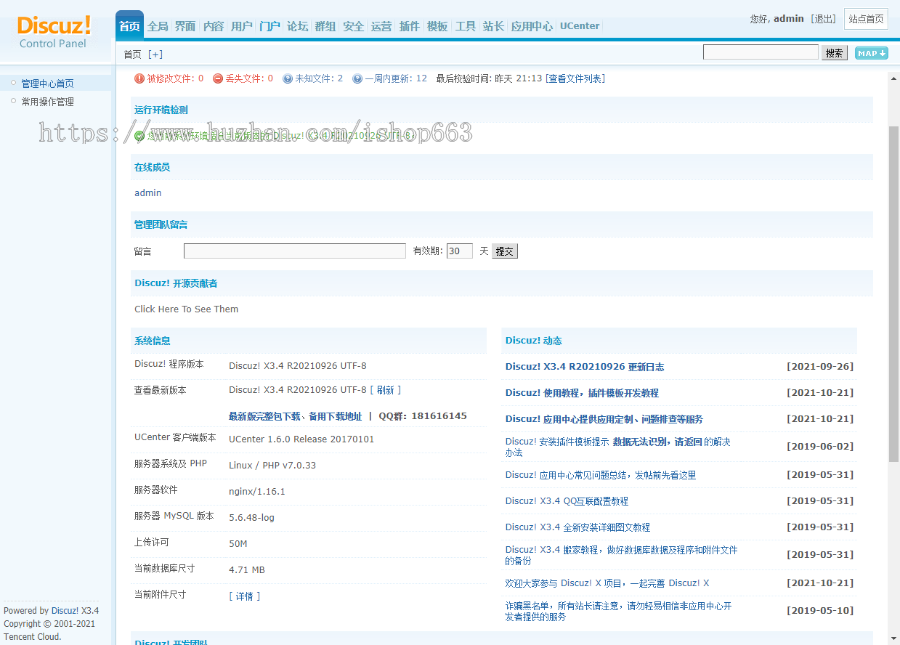Open the 用户 navigation tab
This screenshot has width=900, height=645.
(x=242, y=26)
